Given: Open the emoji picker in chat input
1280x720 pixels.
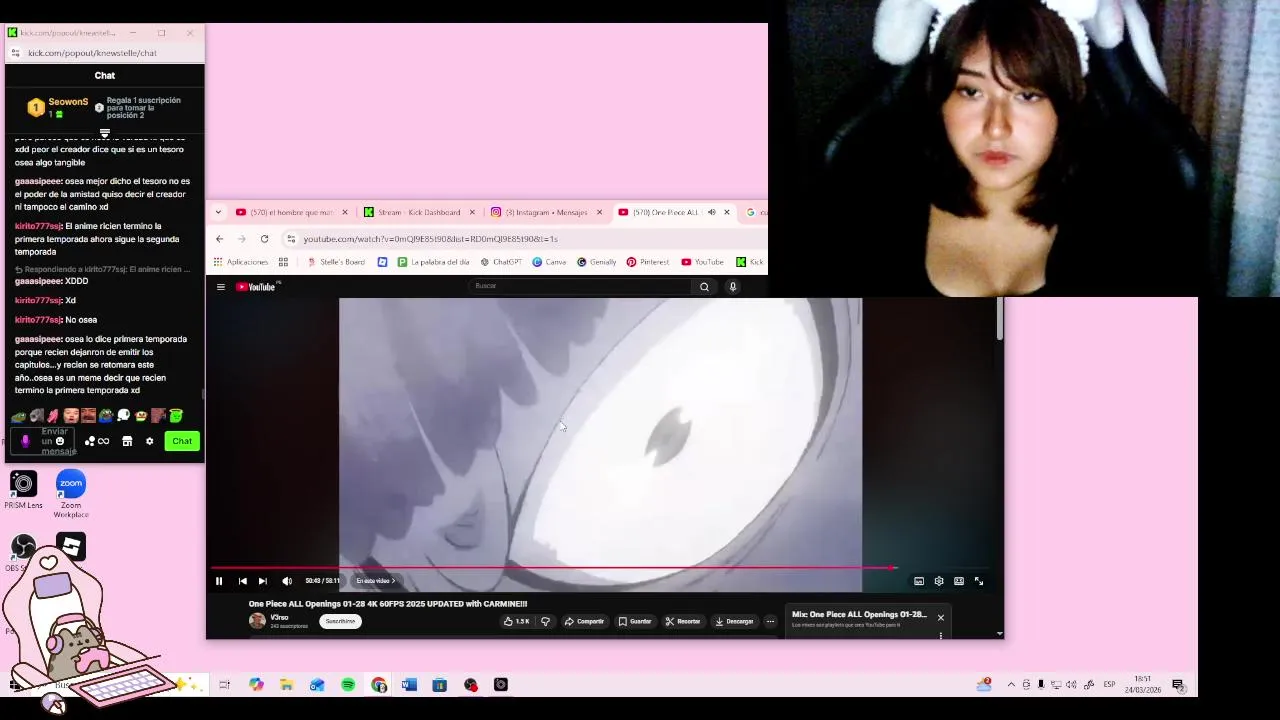Looking at the screenshot, I should tap(60, 441).
